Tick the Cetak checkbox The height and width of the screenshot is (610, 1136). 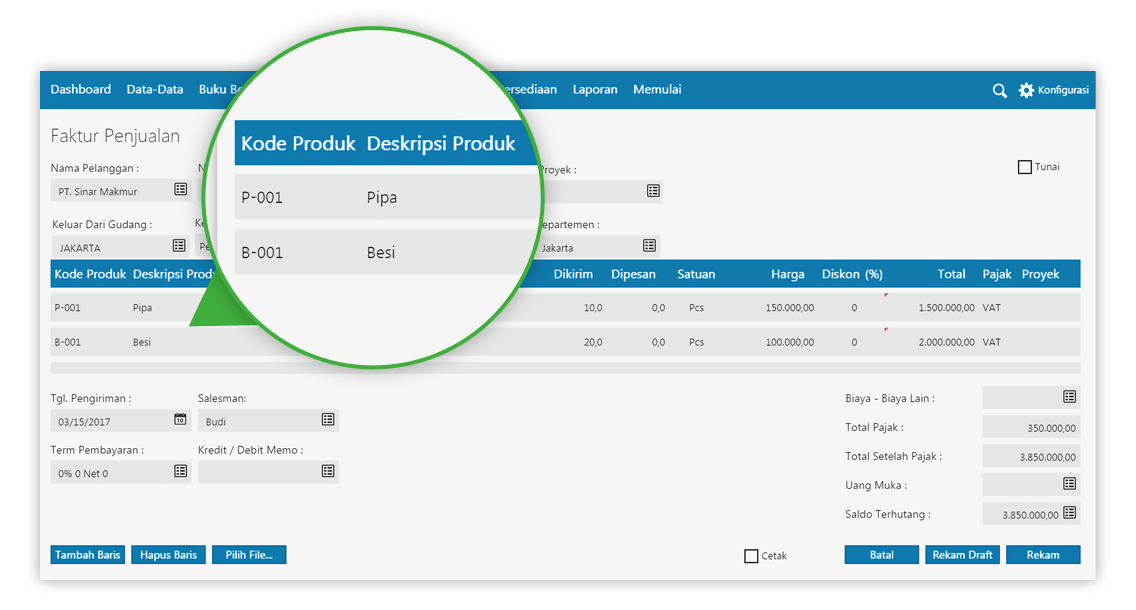[751, 556]
